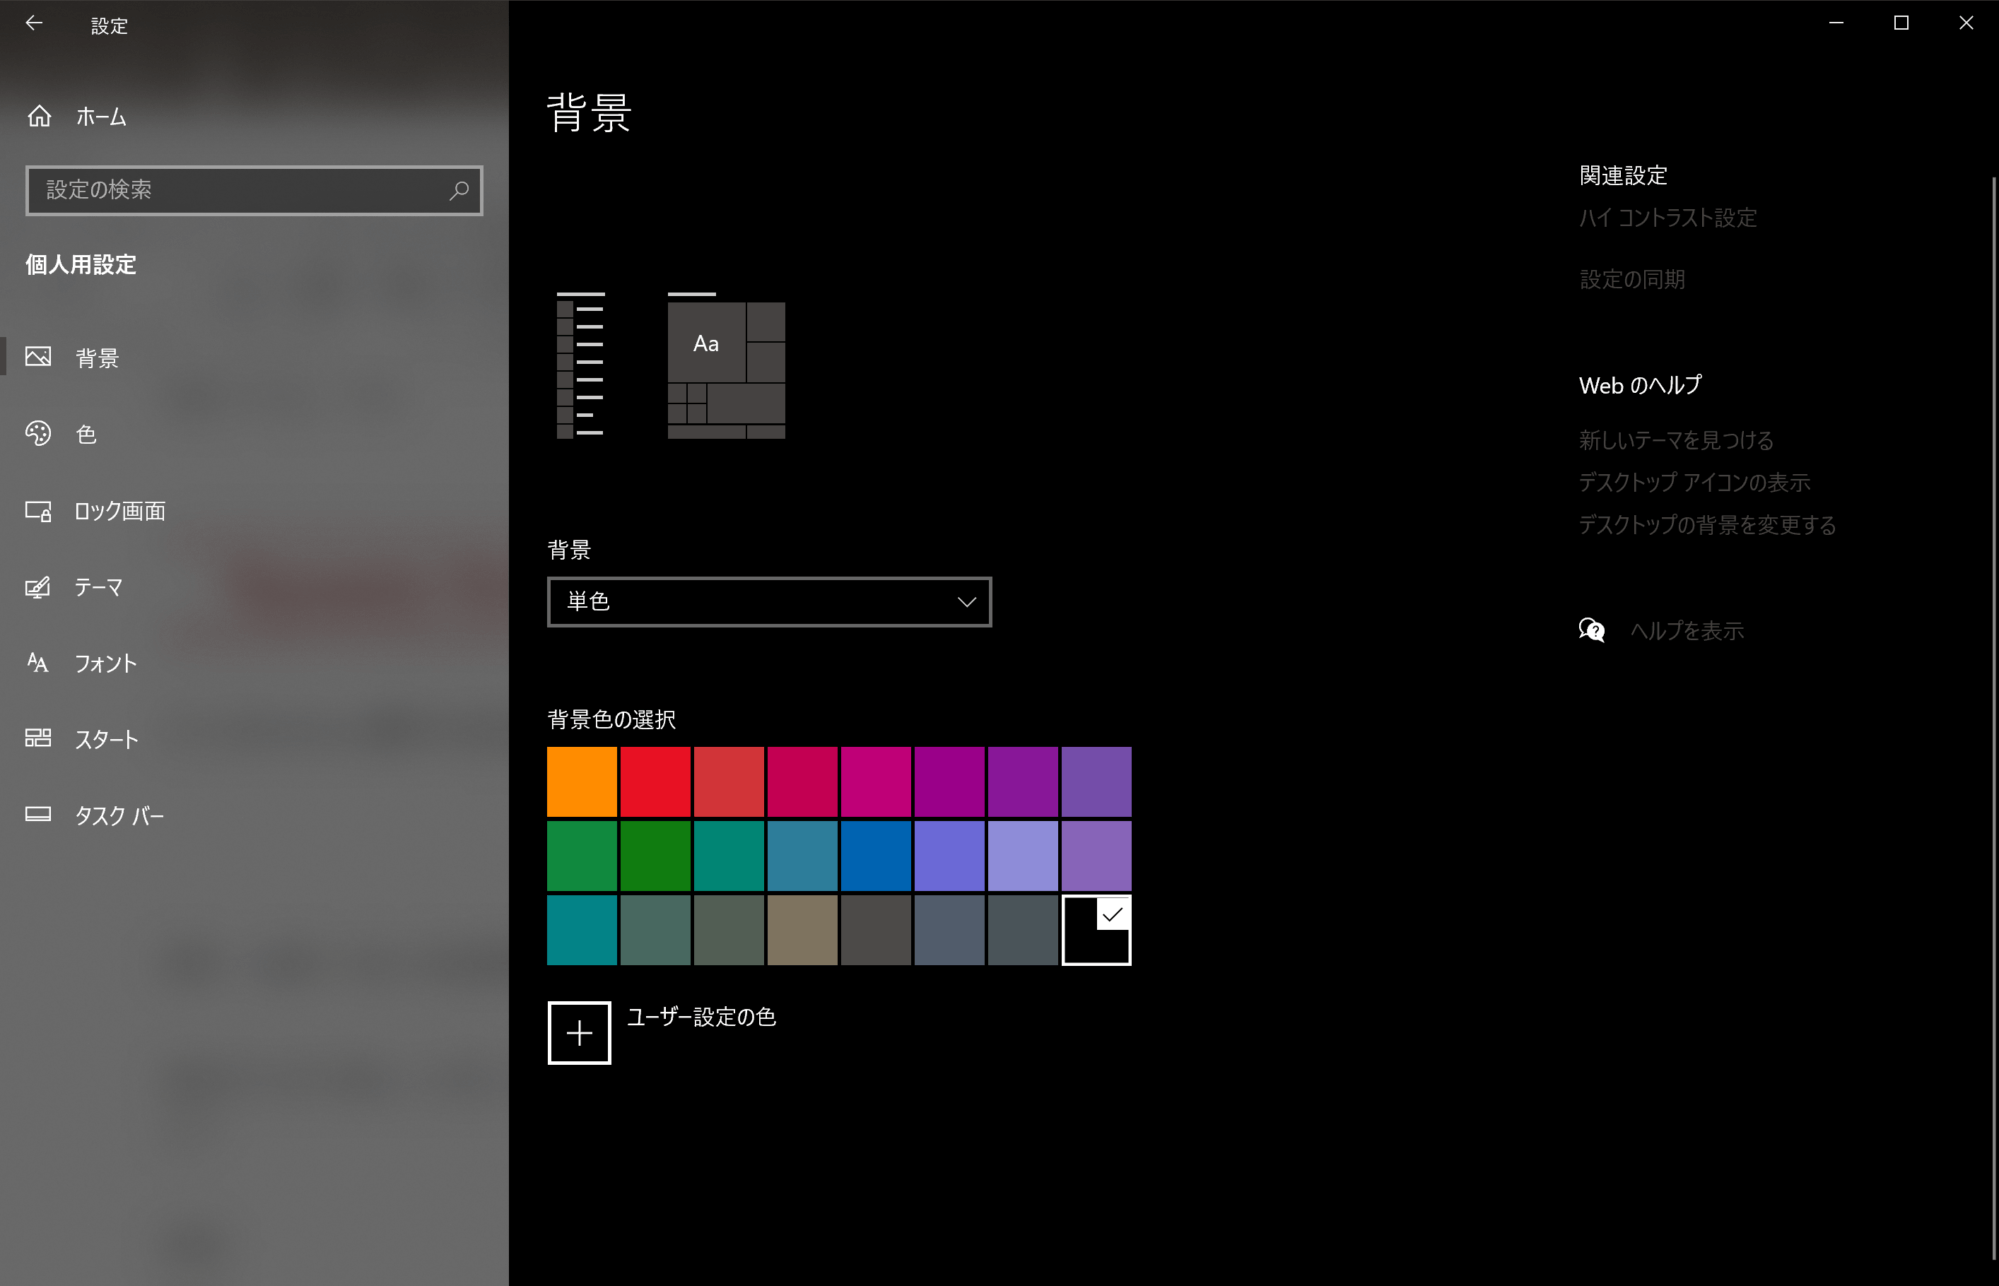Select the dark gray color swatch

point(876,930)
